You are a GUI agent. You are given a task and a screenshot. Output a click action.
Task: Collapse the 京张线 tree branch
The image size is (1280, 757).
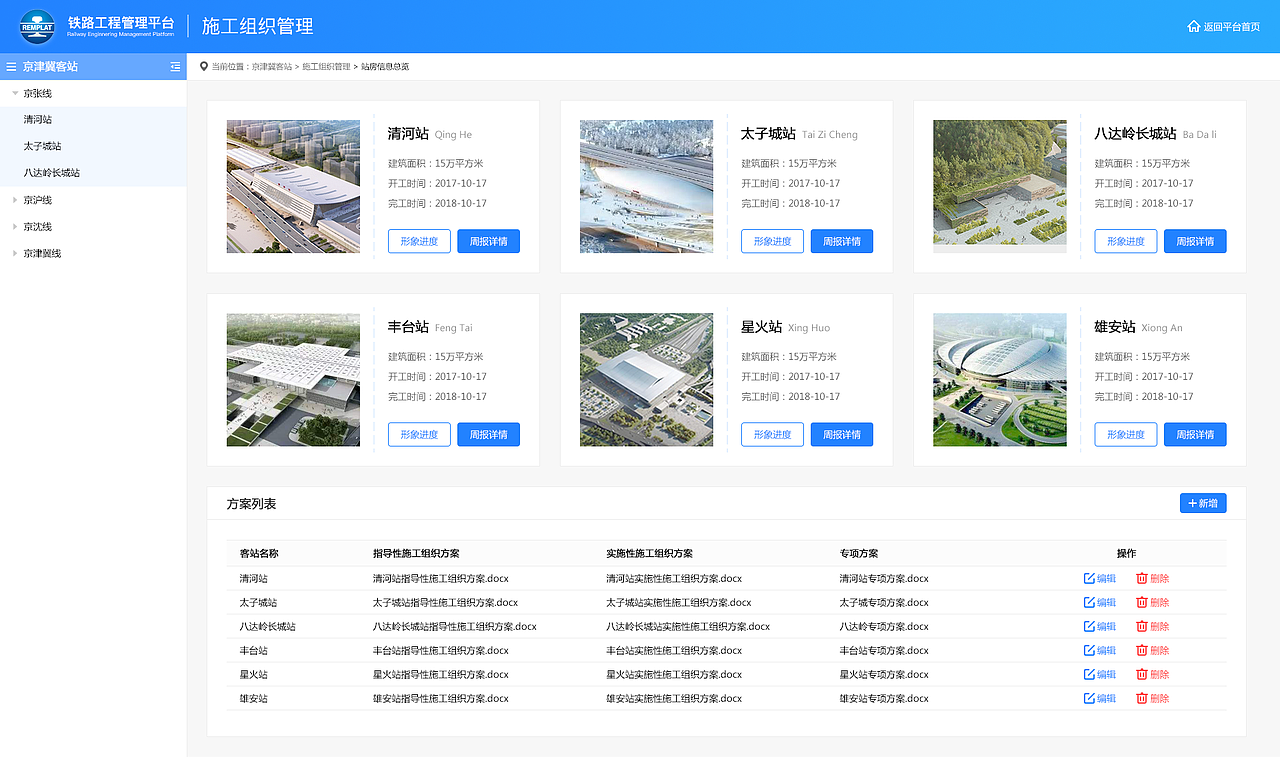(x=14, y=92)
